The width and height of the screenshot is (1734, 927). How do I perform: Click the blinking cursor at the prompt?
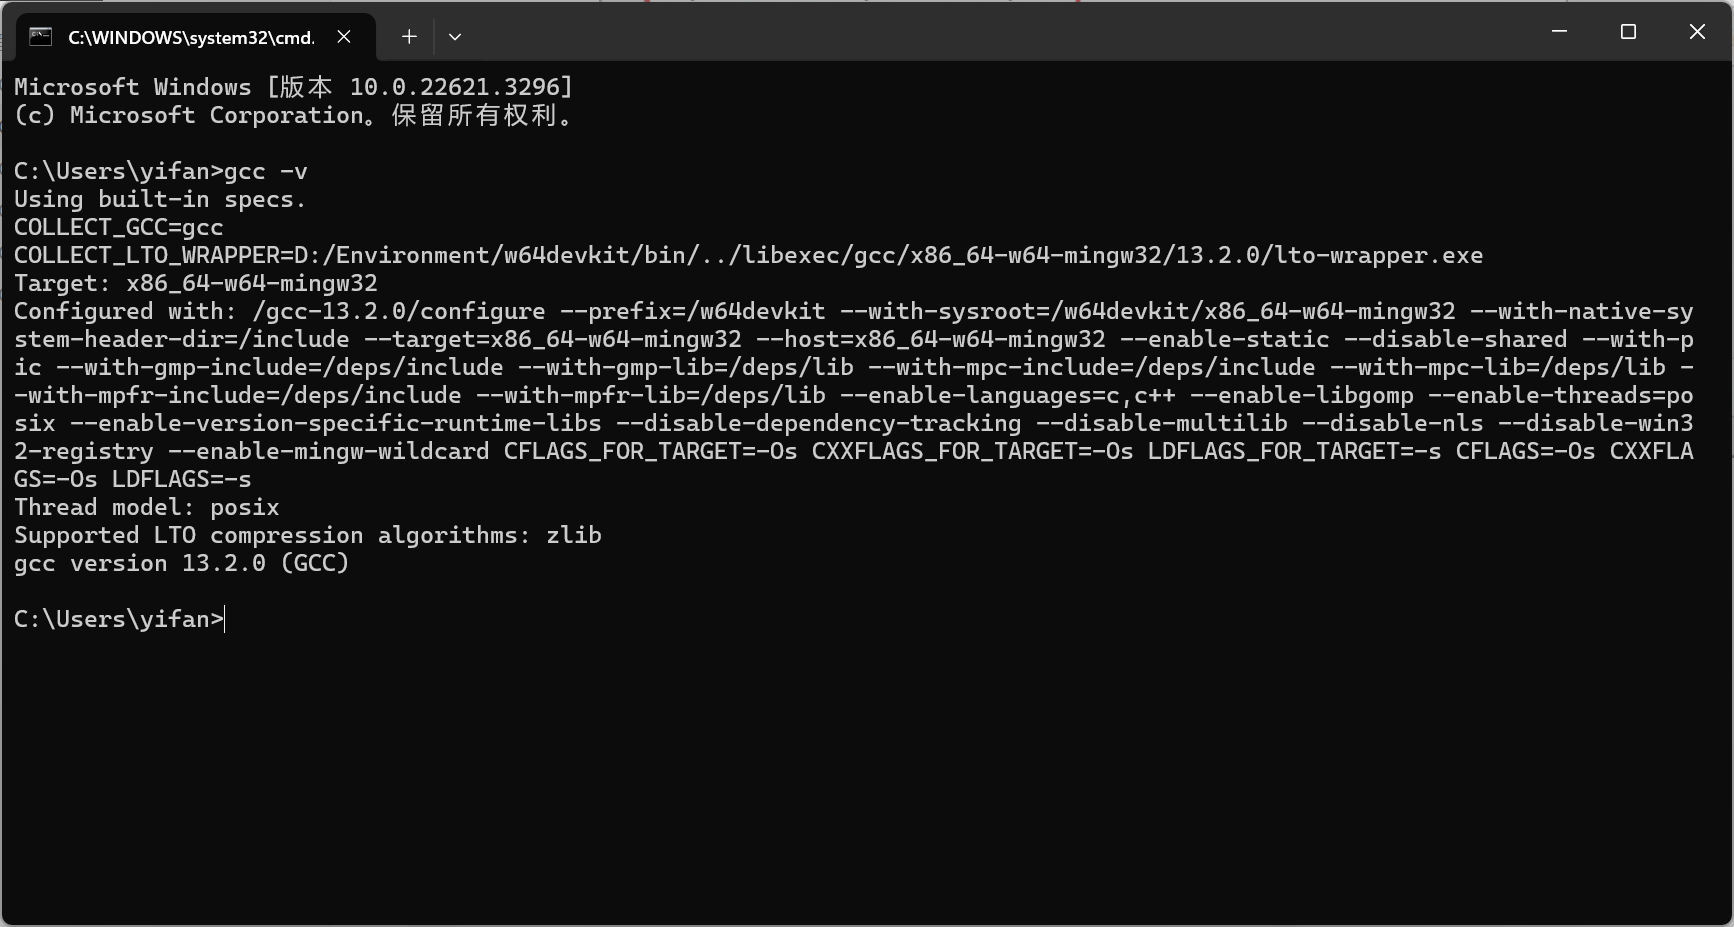pyautogui.click(x=225, y=619)
